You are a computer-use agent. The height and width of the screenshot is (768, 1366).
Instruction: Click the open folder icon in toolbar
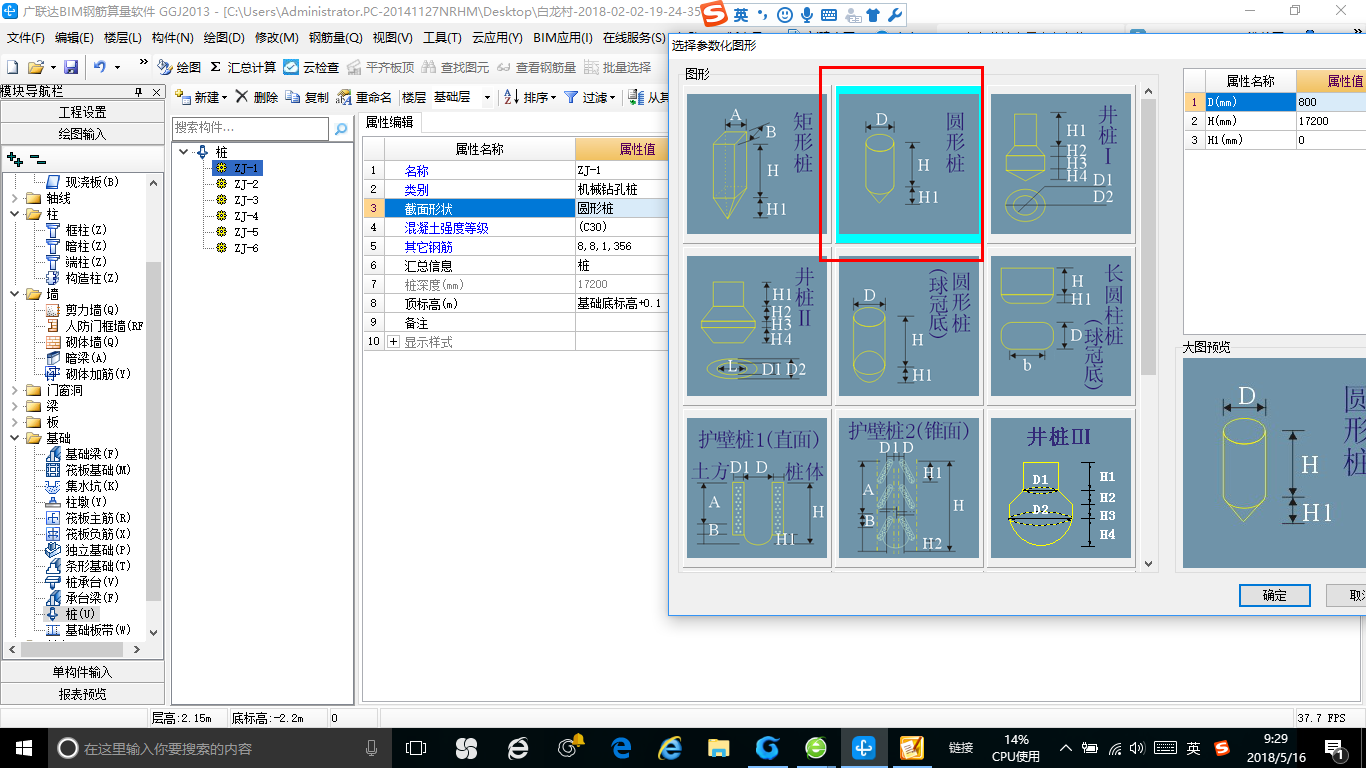point(35,67)
